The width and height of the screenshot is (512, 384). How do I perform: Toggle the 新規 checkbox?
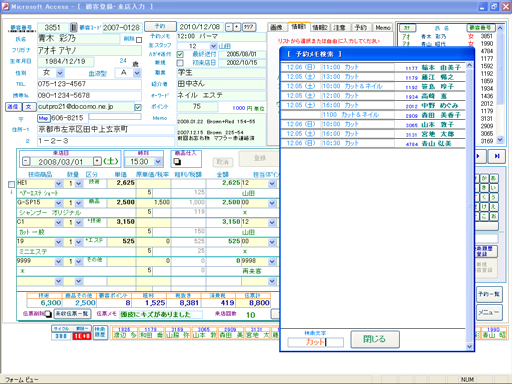(x=180, y=63)
